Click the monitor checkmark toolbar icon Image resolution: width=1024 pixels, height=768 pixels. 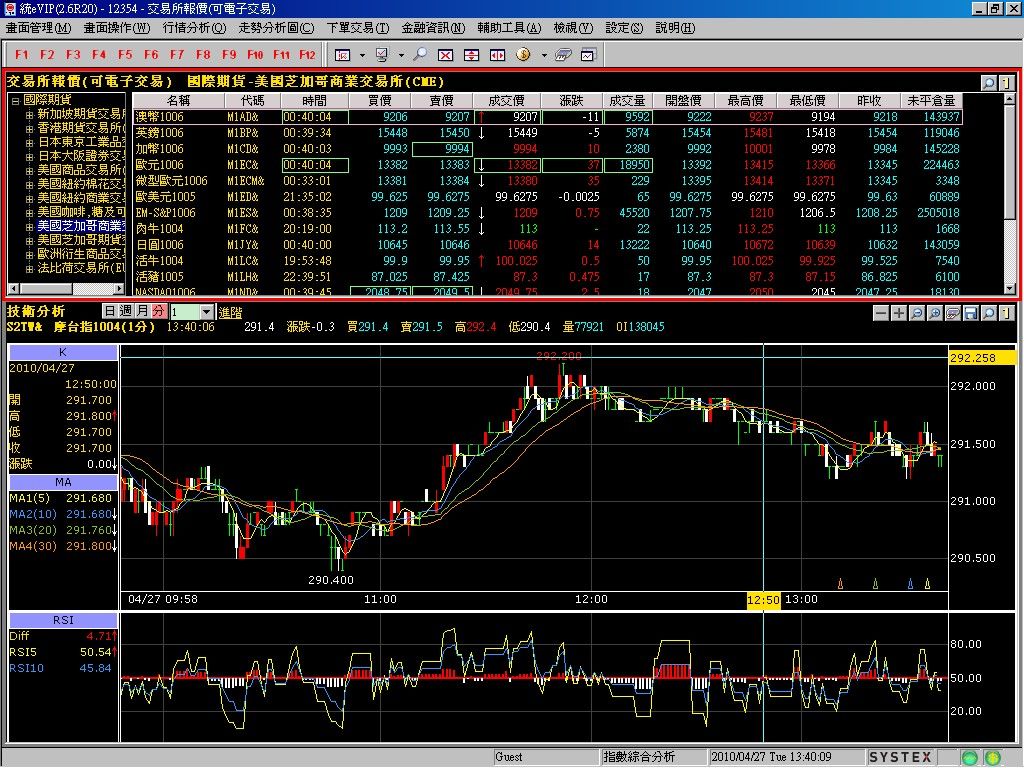(x=382, y=55)
